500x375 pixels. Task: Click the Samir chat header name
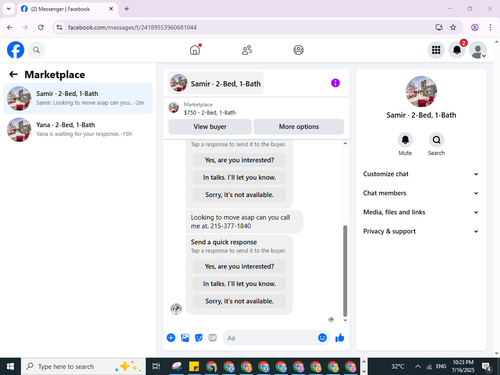226,84
